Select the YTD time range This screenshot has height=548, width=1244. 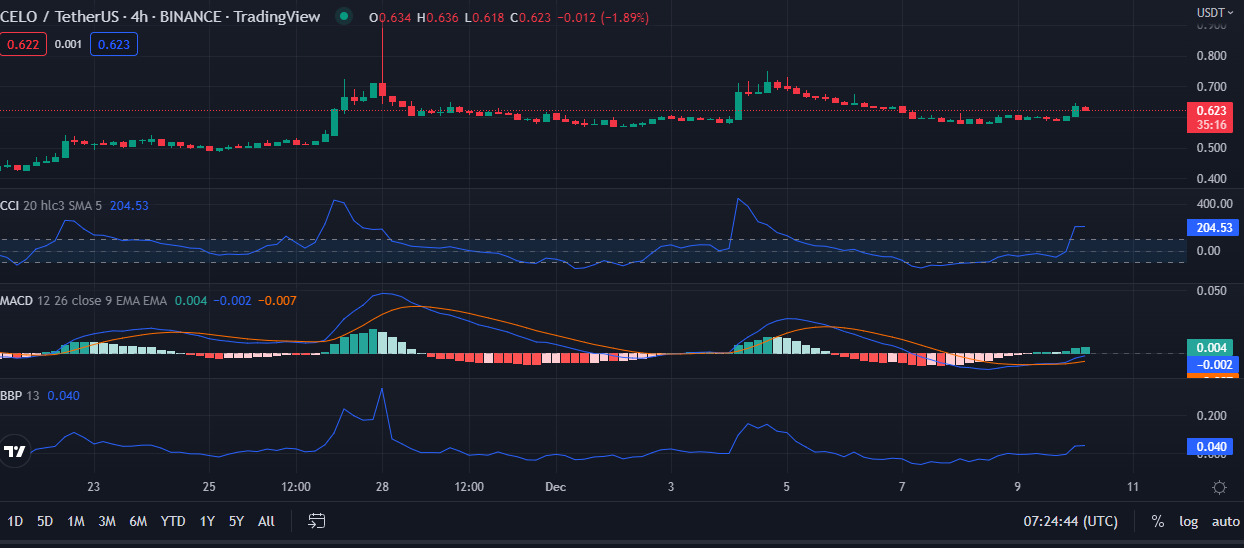click(173, 521)
